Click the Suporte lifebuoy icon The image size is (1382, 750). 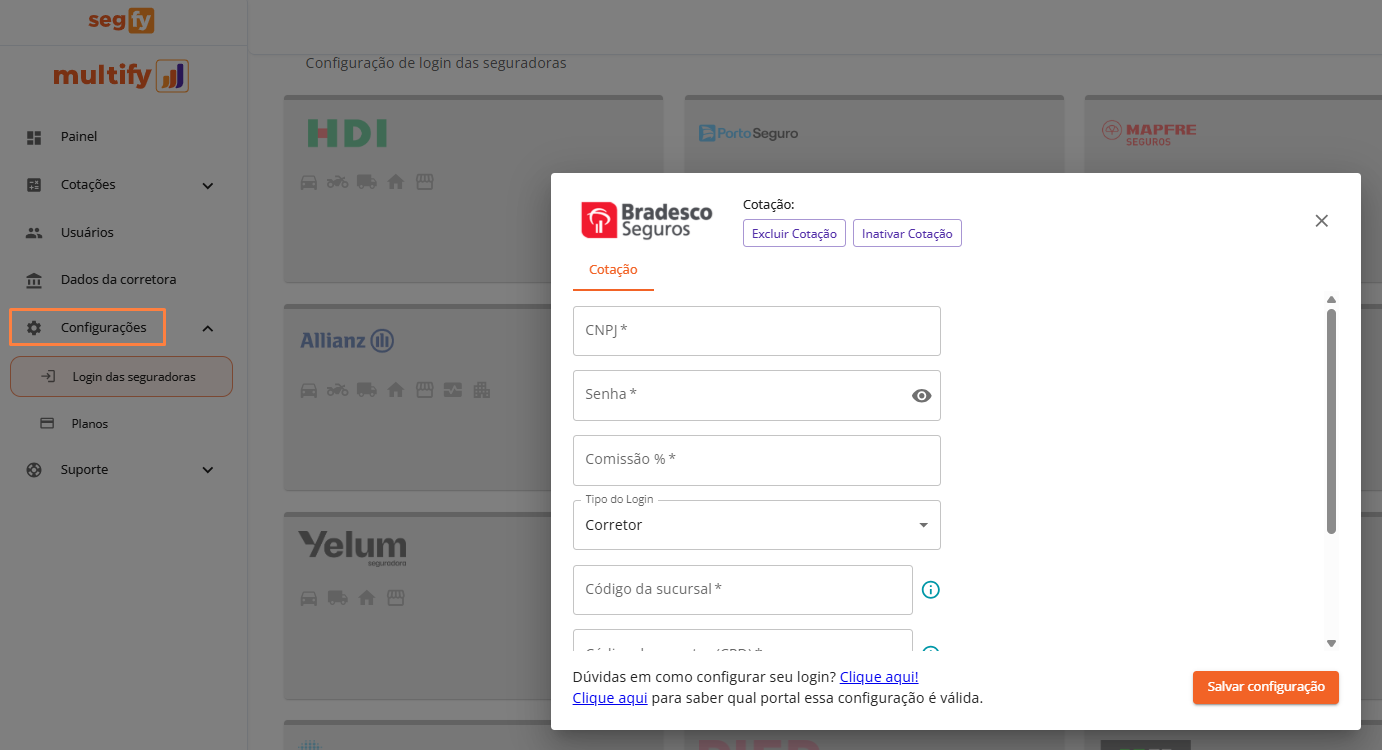34,470
